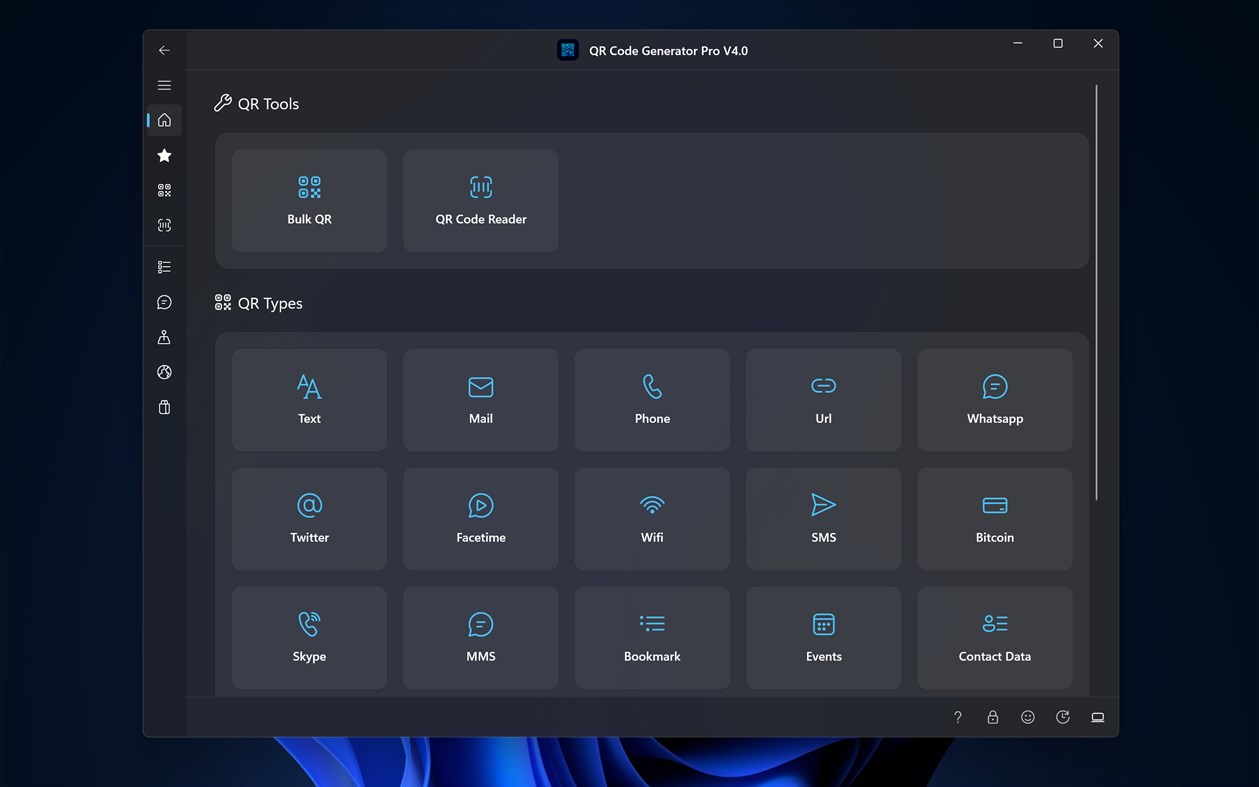Screen dimensions: 1259x787
Task: Open the barcode scanner sidebar icon
Action: pos(163,225)
